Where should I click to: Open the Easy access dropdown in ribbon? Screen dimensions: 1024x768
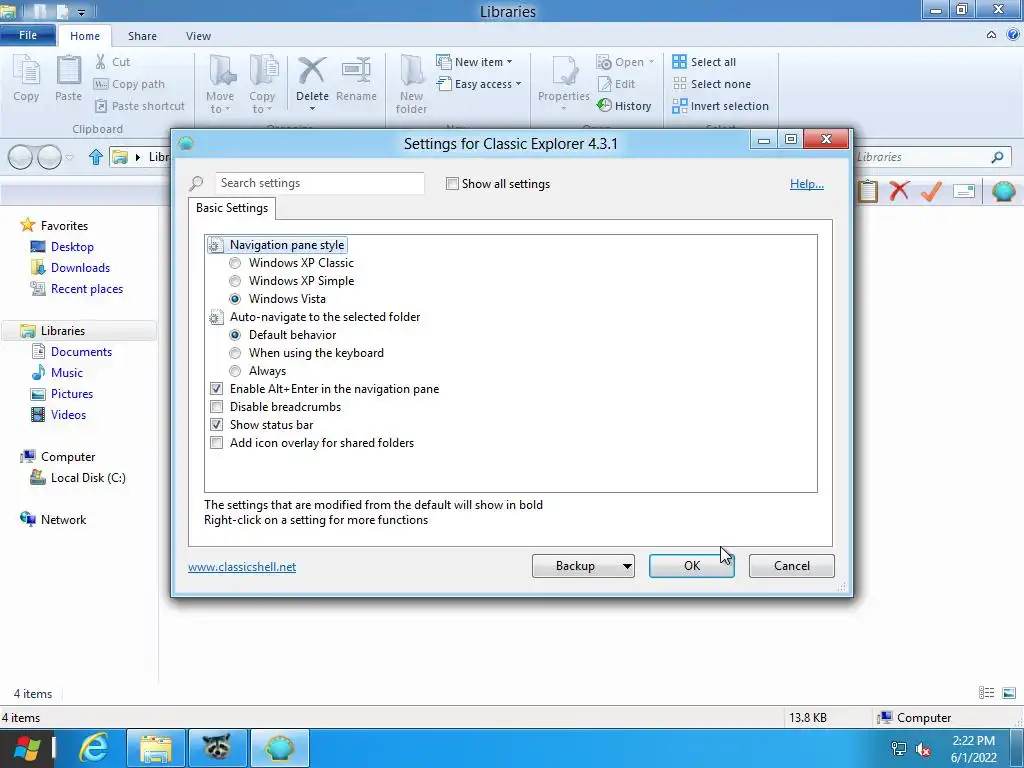point(479,84)
